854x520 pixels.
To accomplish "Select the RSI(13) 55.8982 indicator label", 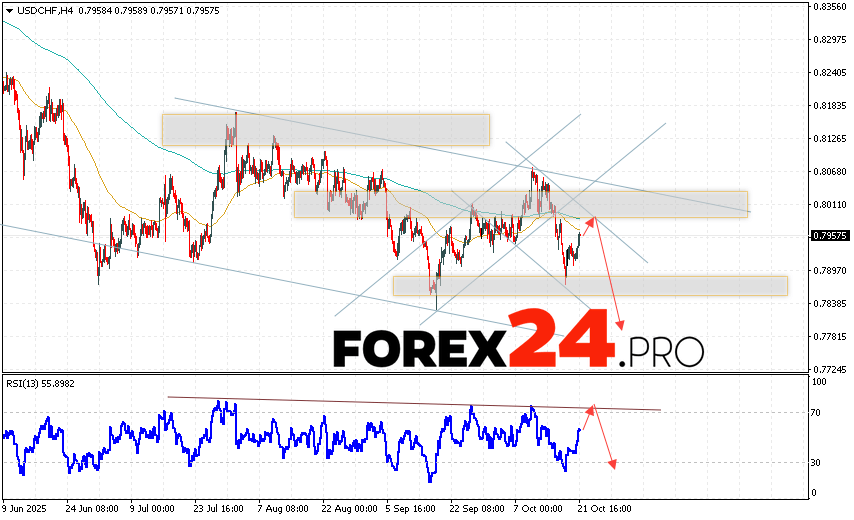I will [x=40, y=383].
